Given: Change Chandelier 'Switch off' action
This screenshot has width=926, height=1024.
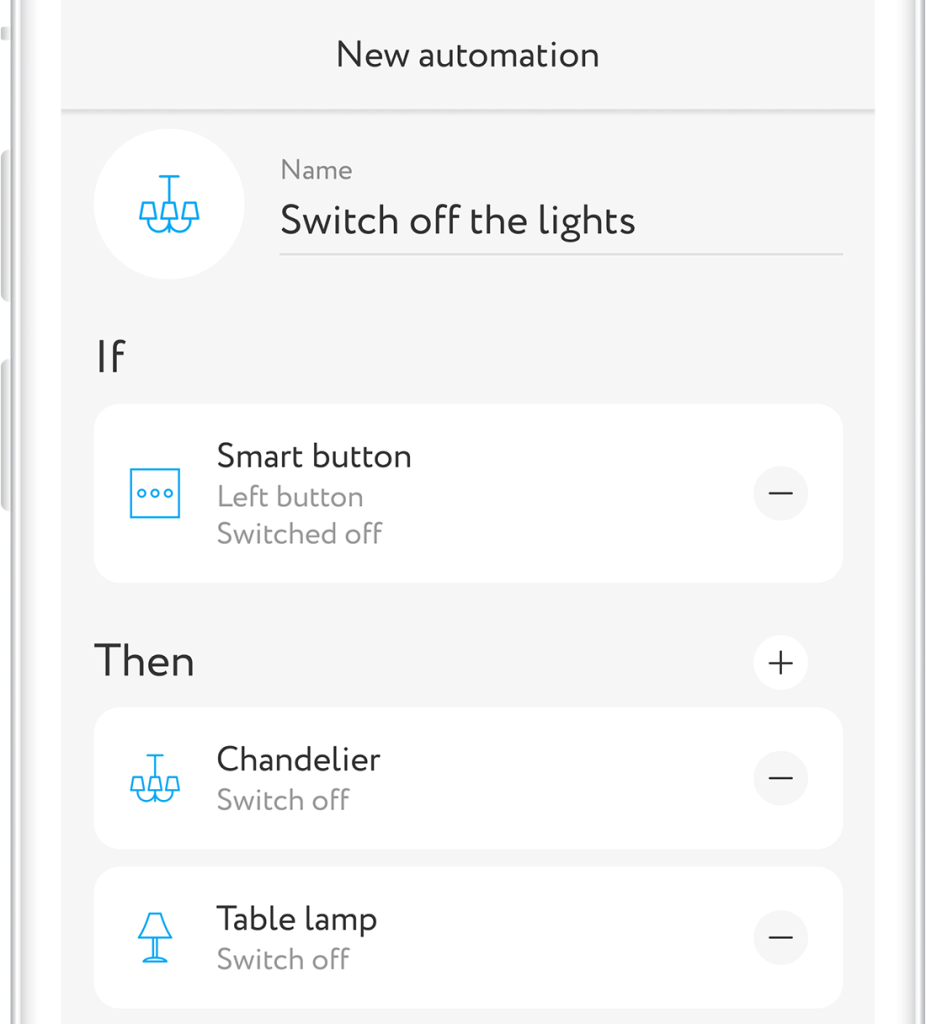Looking at the screenshot, I should click(x=283, y=800).
